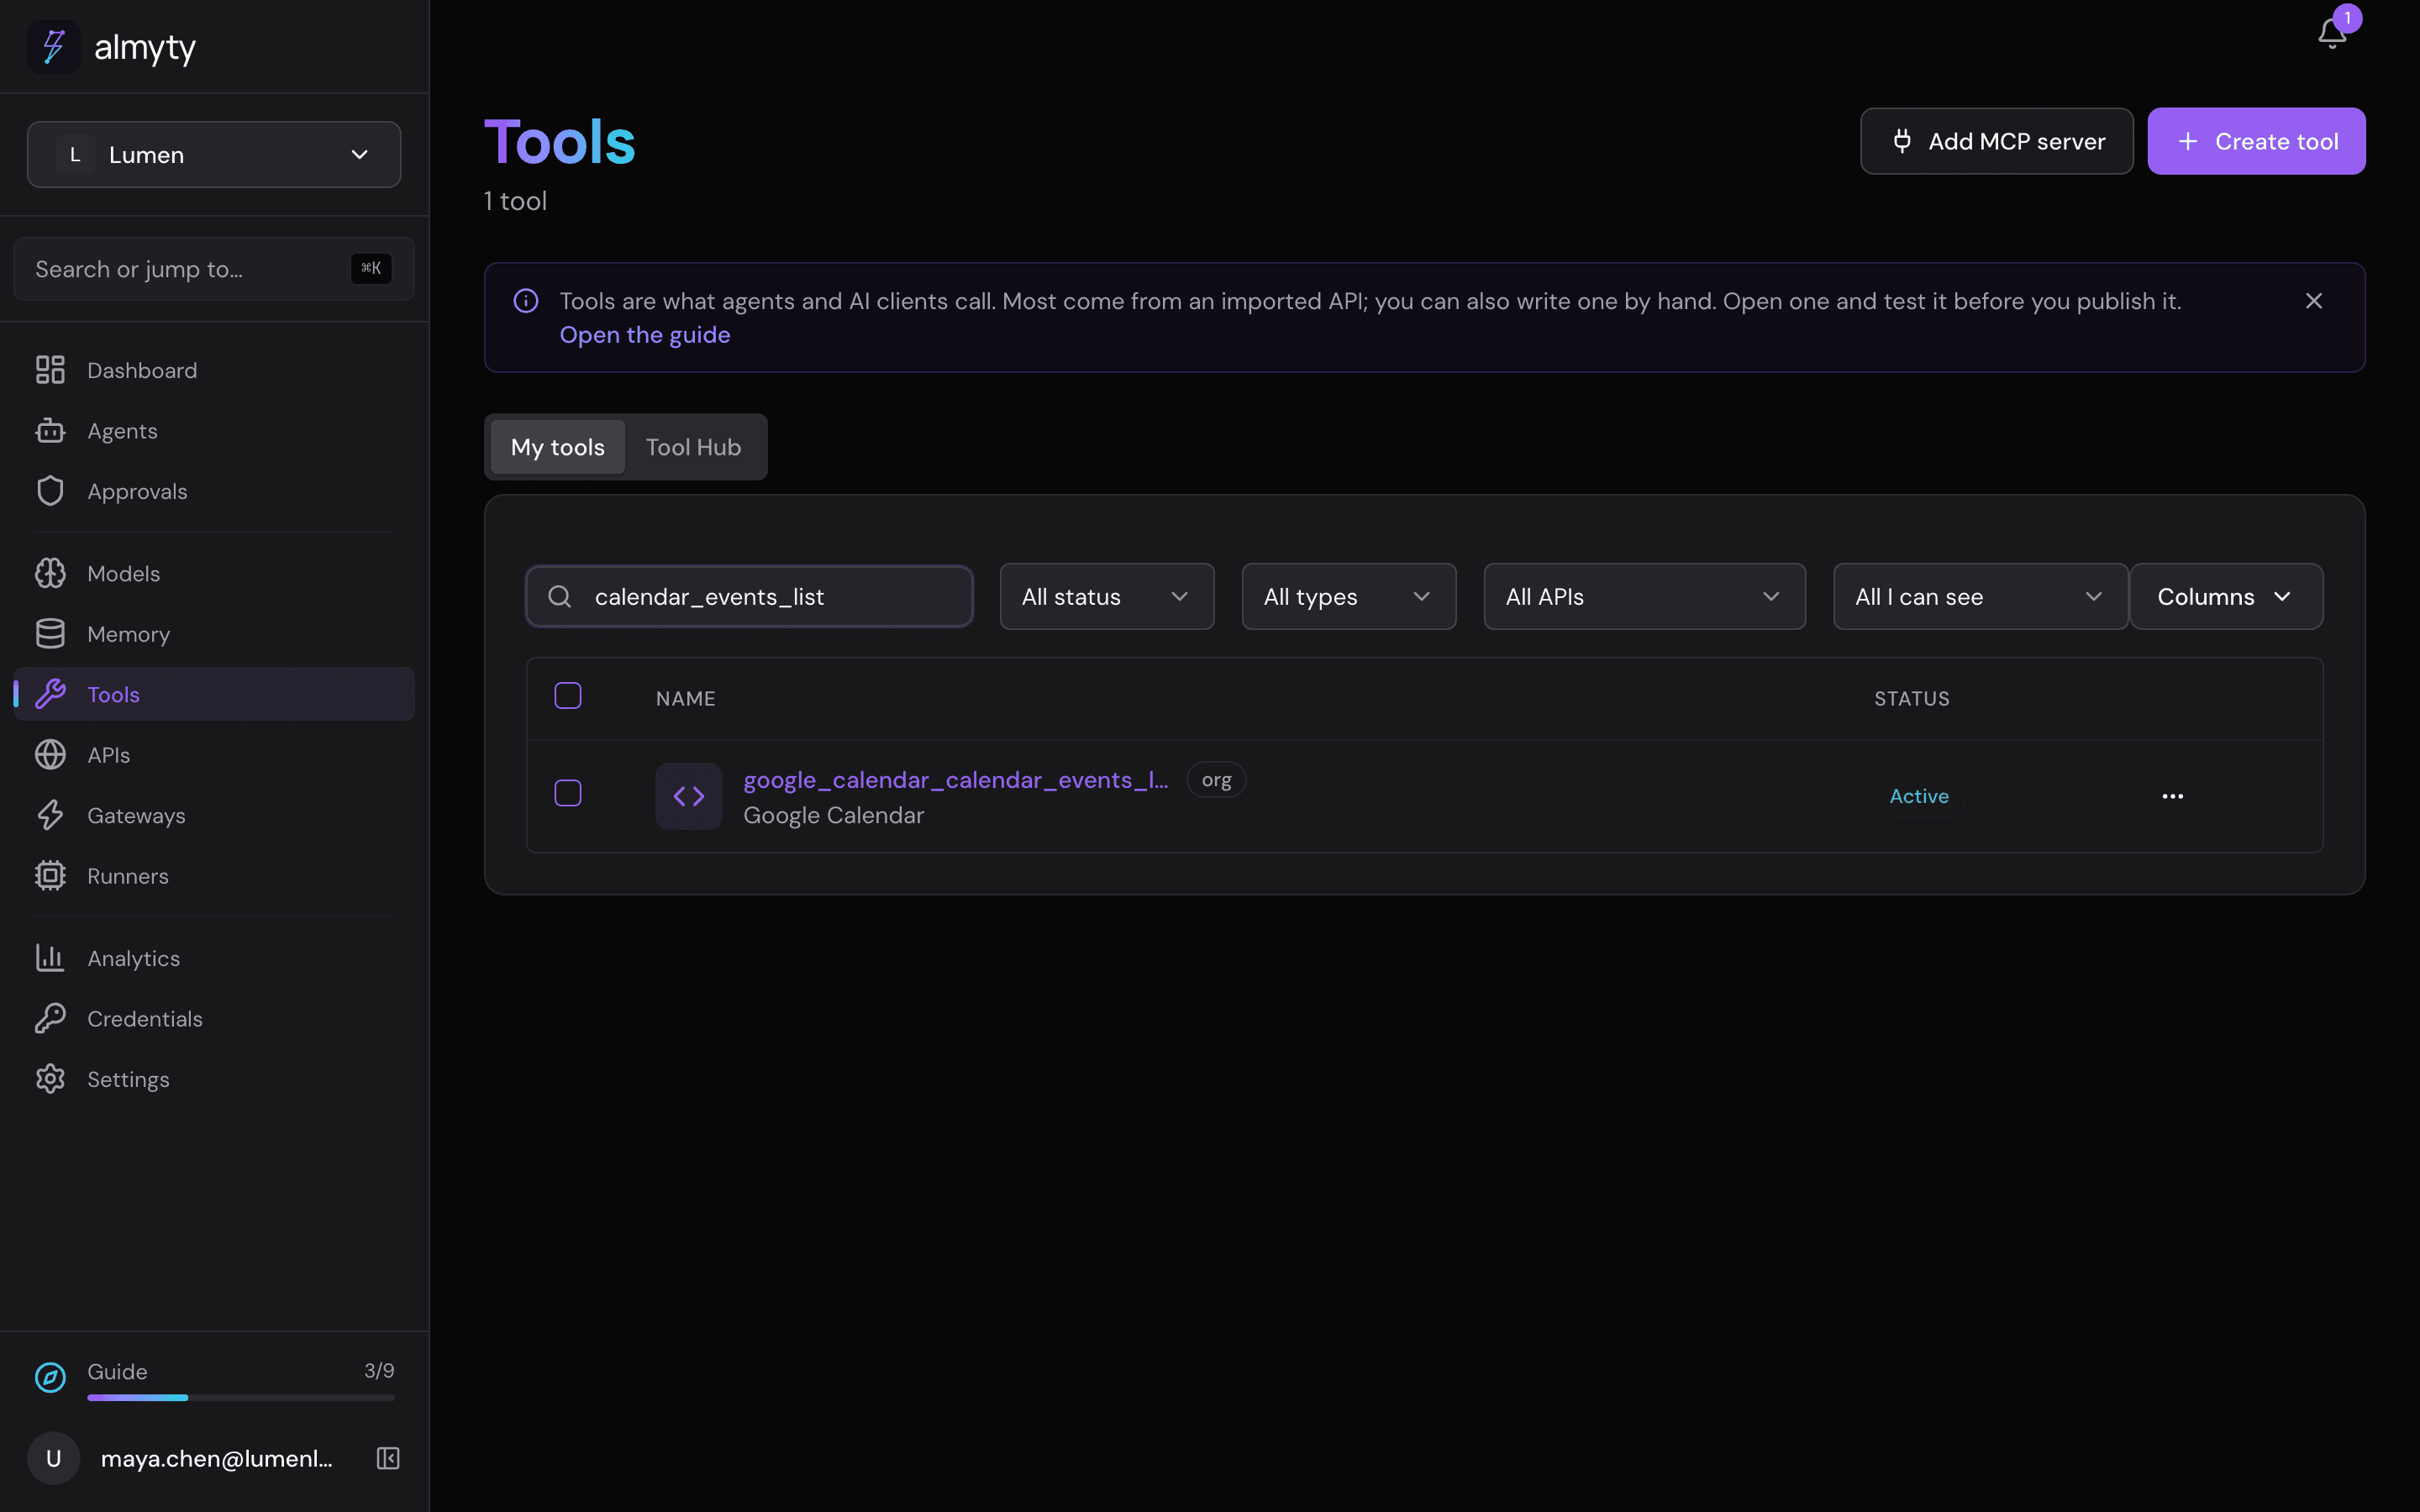Select Tools in the sidebar

pos(214,694)
